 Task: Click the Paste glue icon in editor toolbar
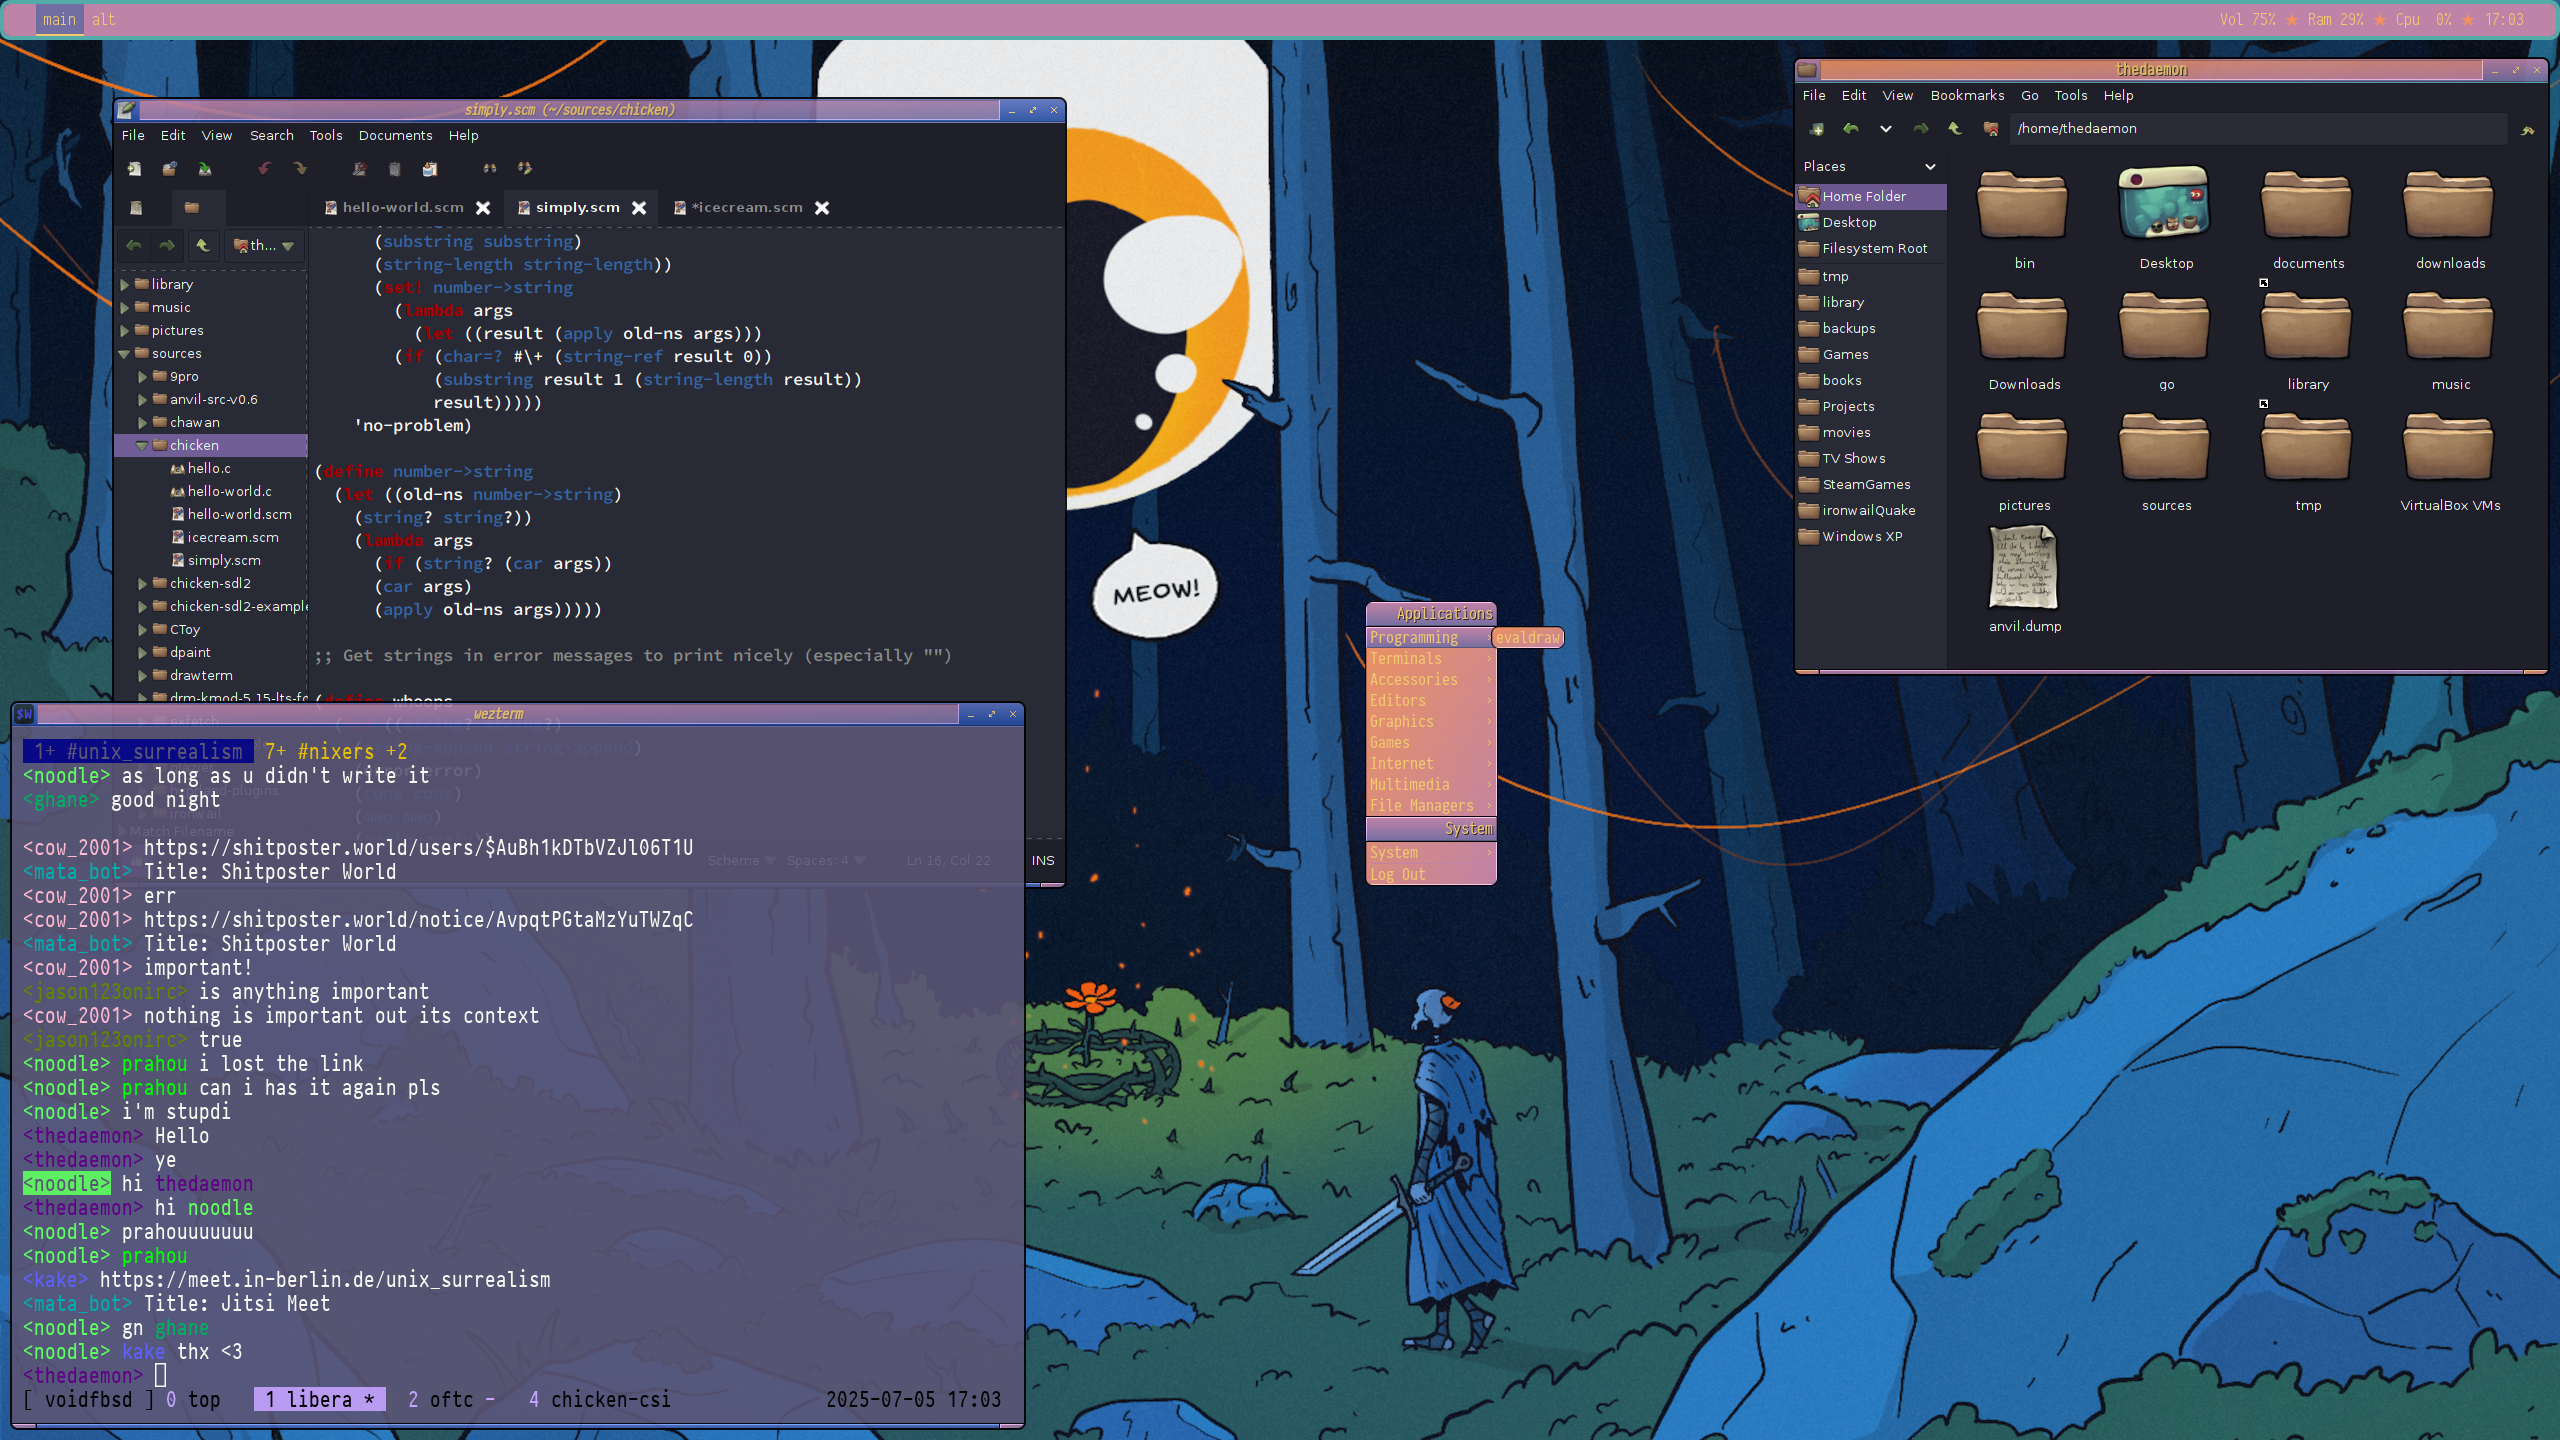(430, 168)
